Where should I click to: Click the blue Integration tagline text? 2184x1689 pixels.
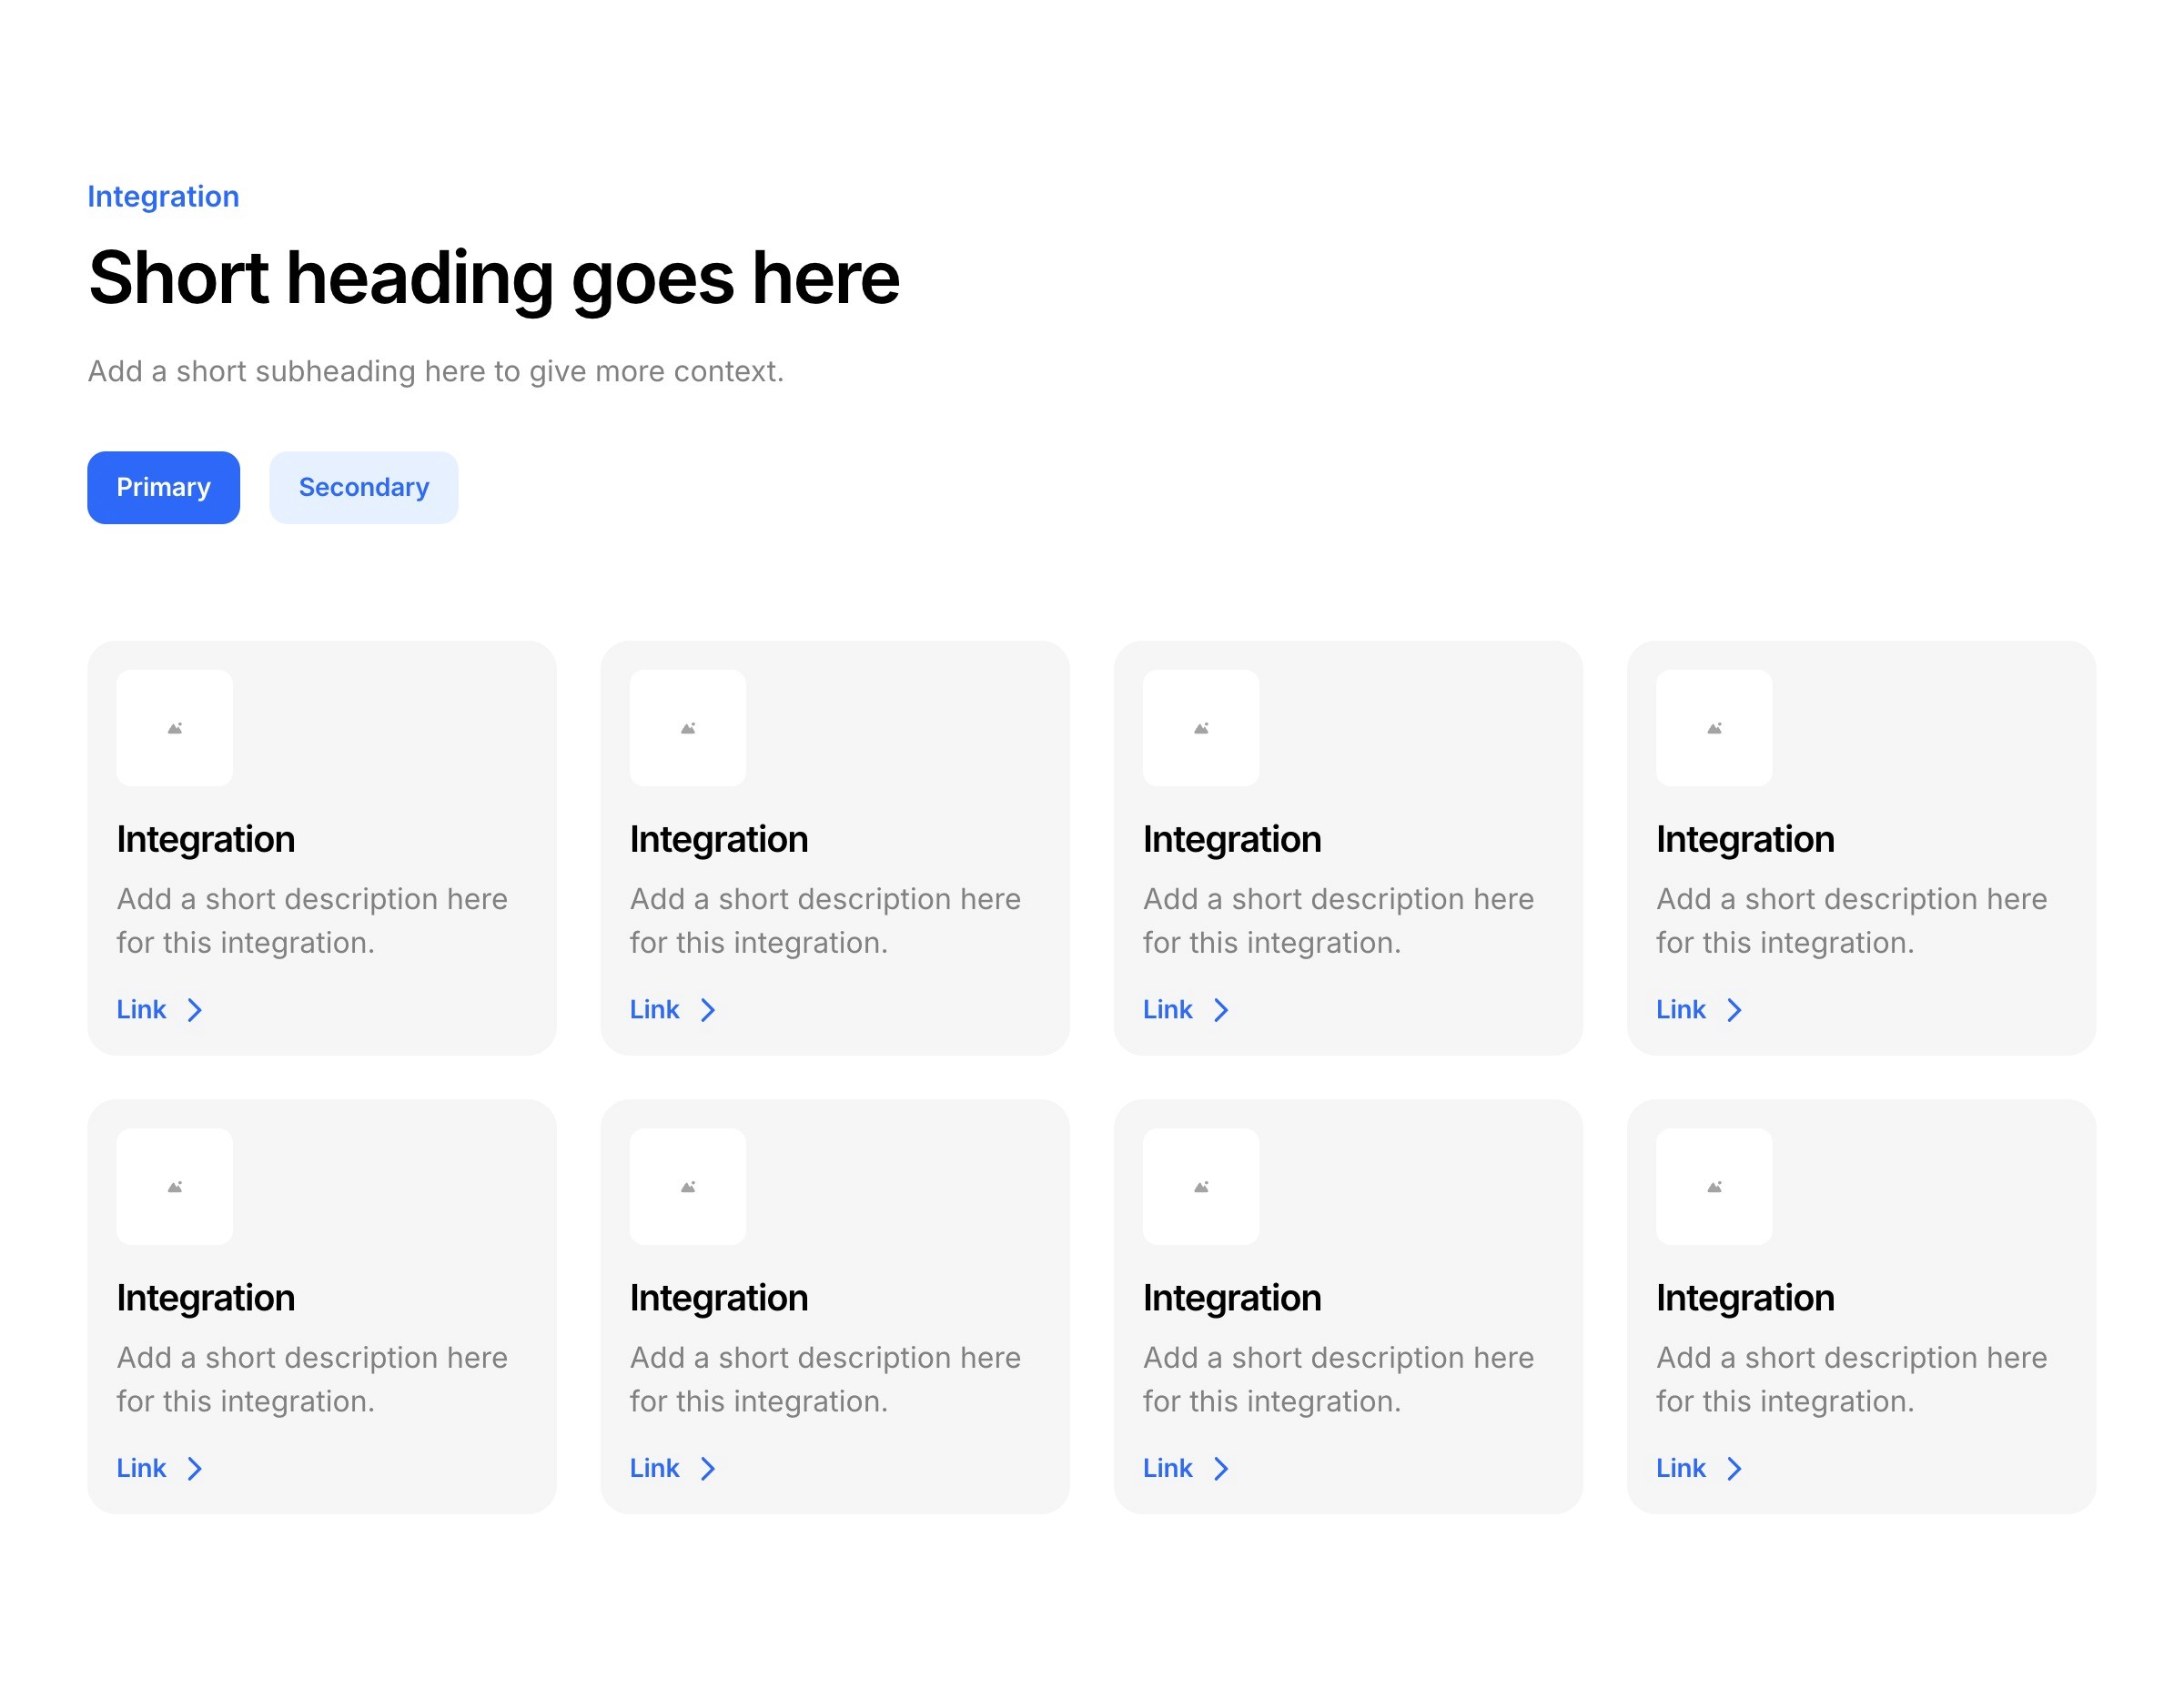click(x=163, y=196)
